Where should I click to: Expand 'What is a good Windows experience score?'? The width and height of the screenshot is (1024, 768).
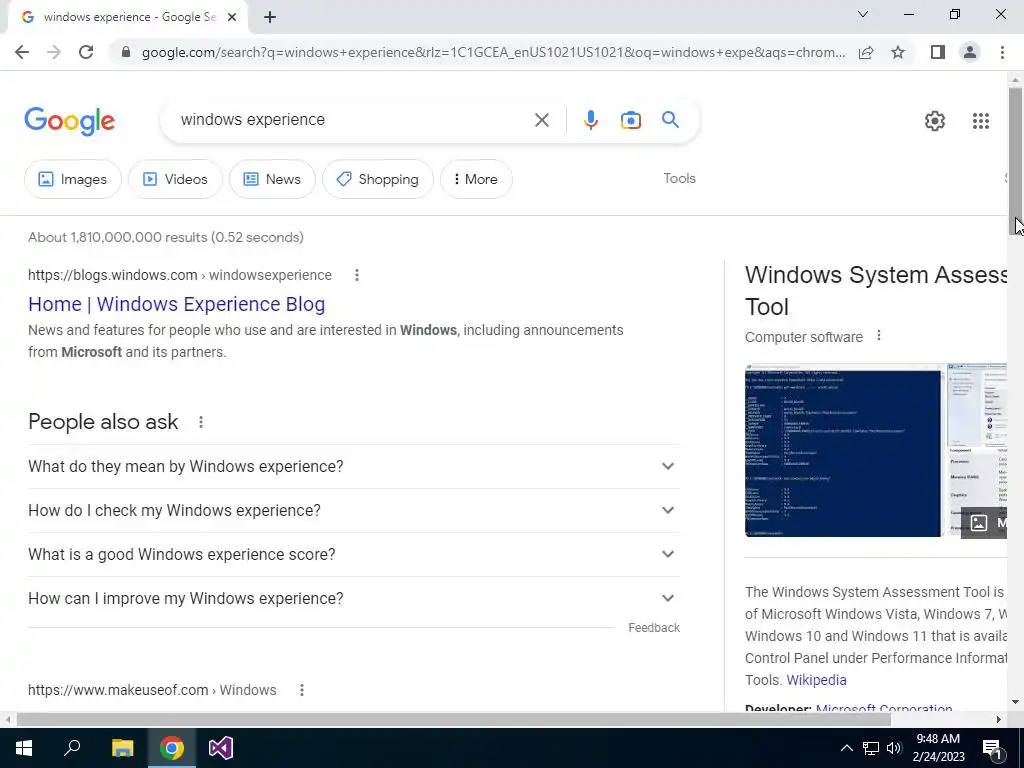point(353,554)
